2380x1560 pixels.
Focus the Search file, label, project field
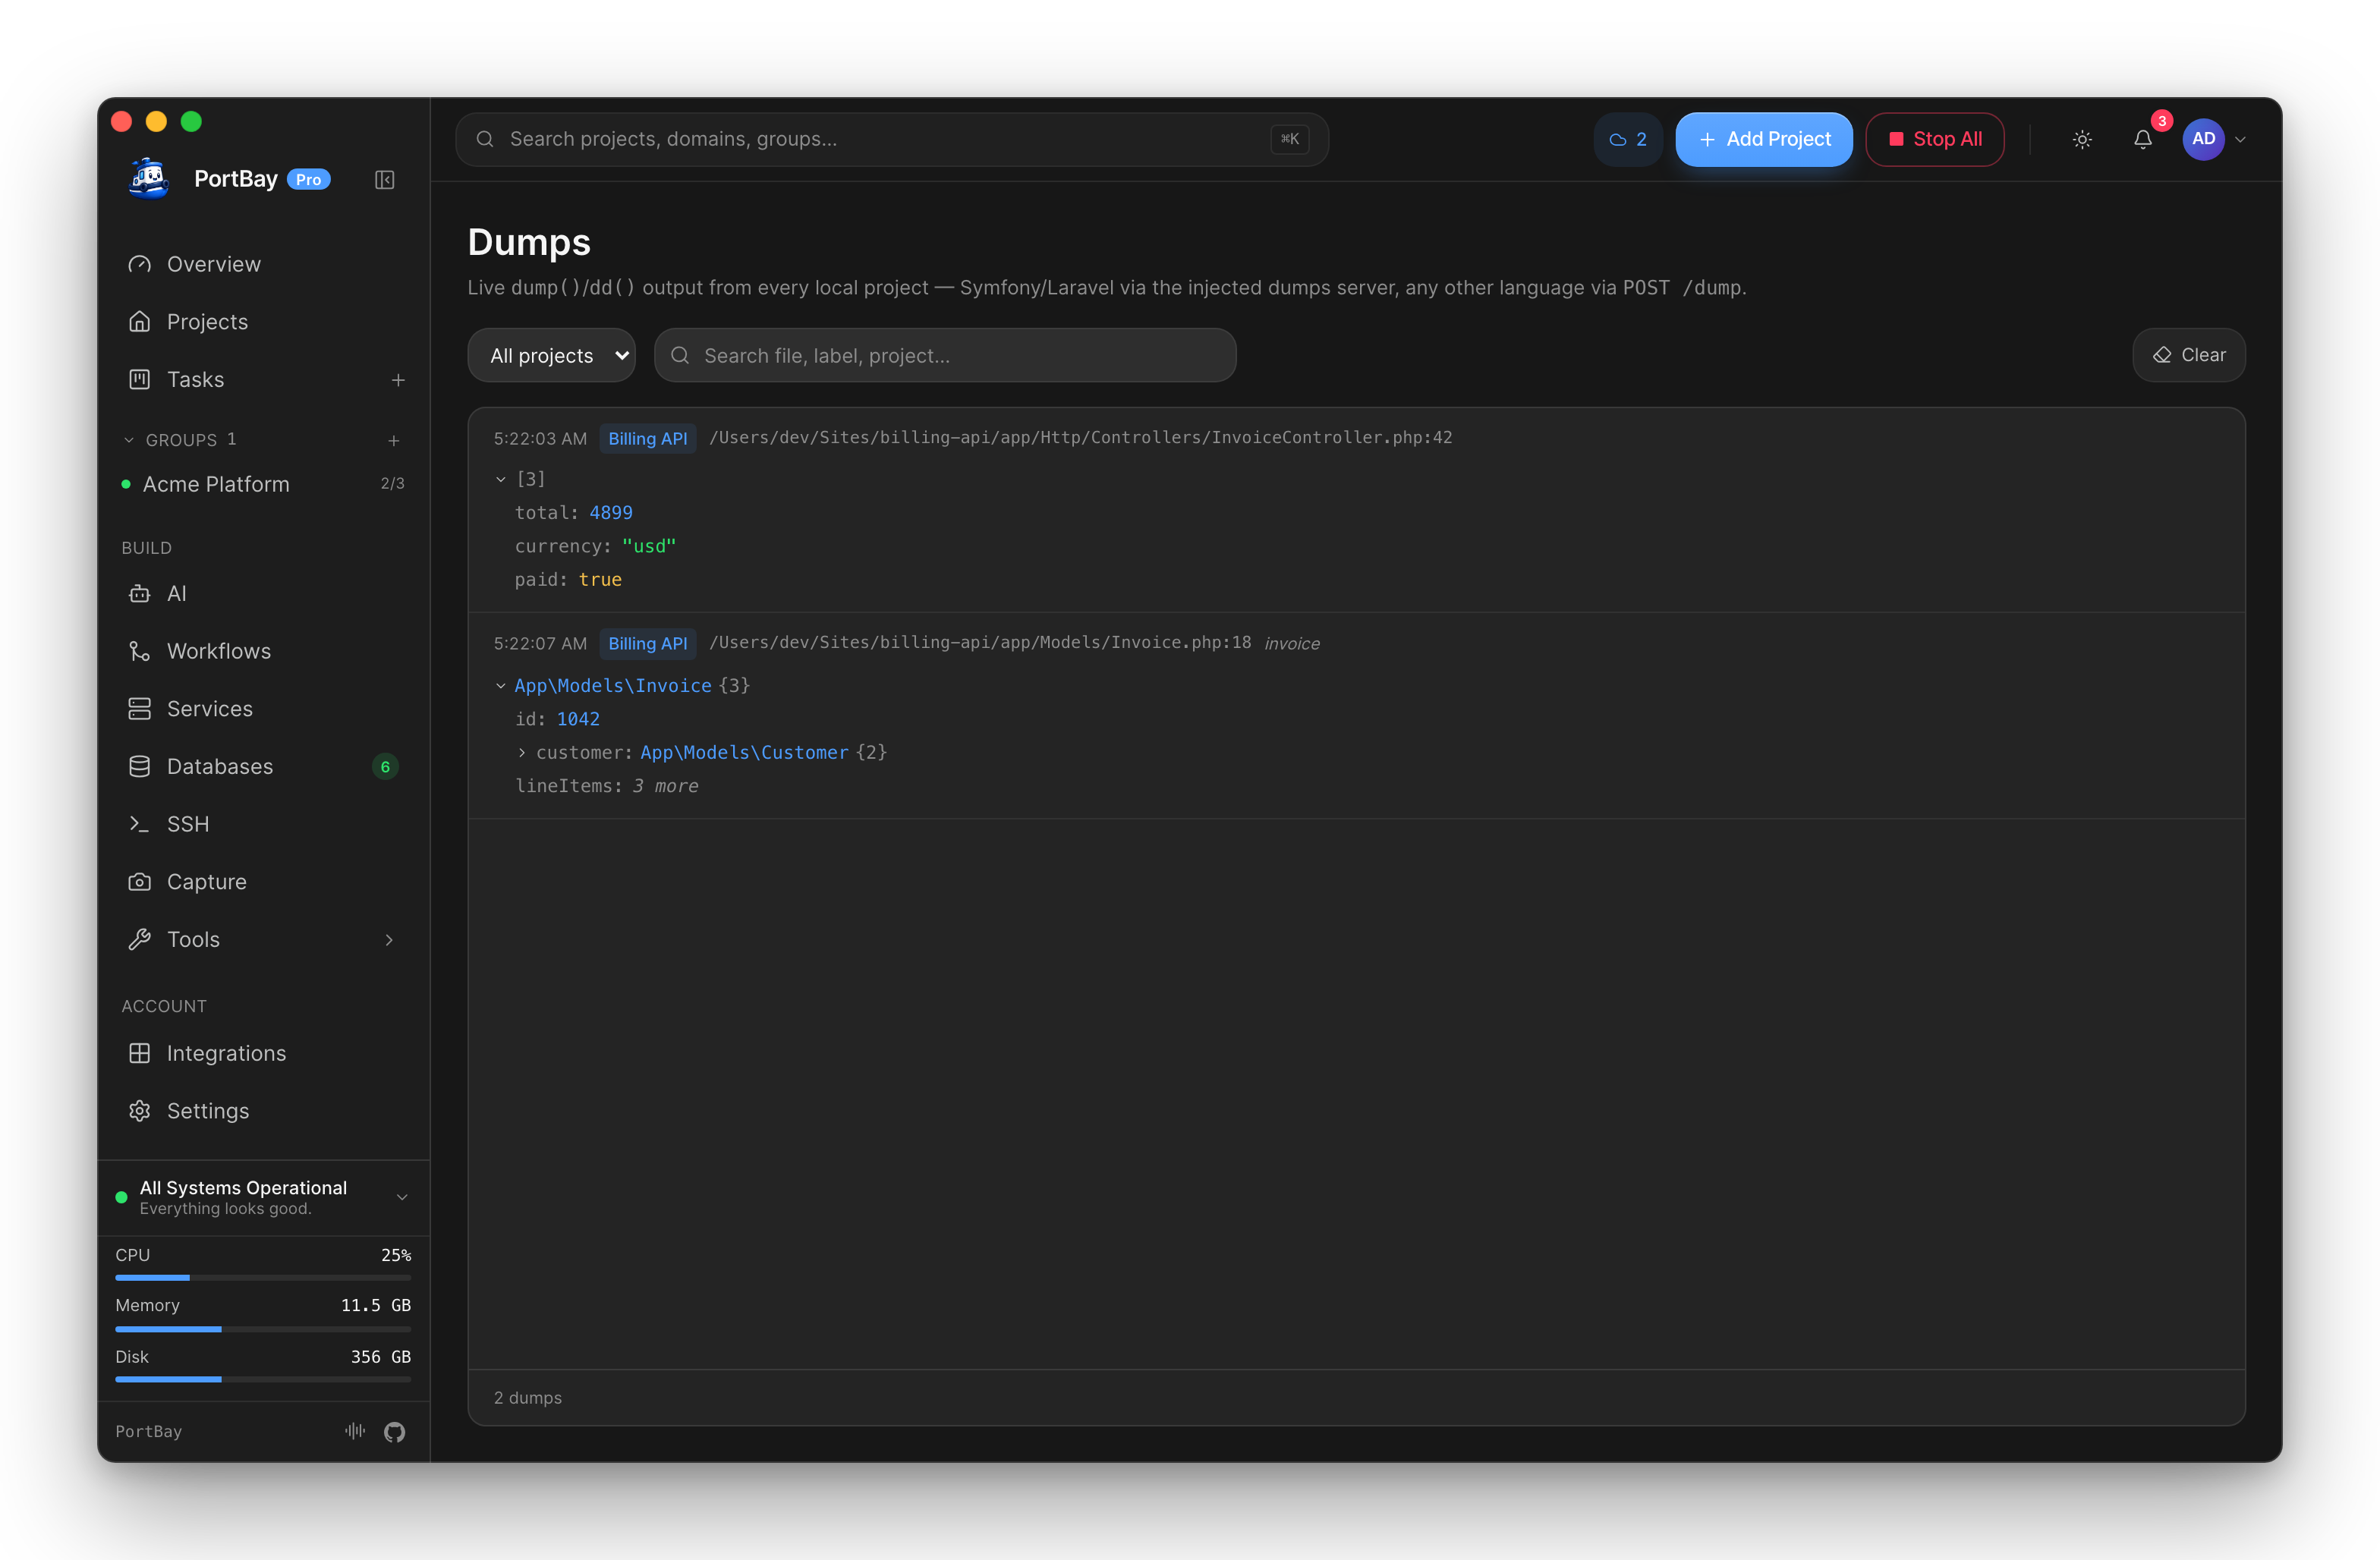coord(945,355)
